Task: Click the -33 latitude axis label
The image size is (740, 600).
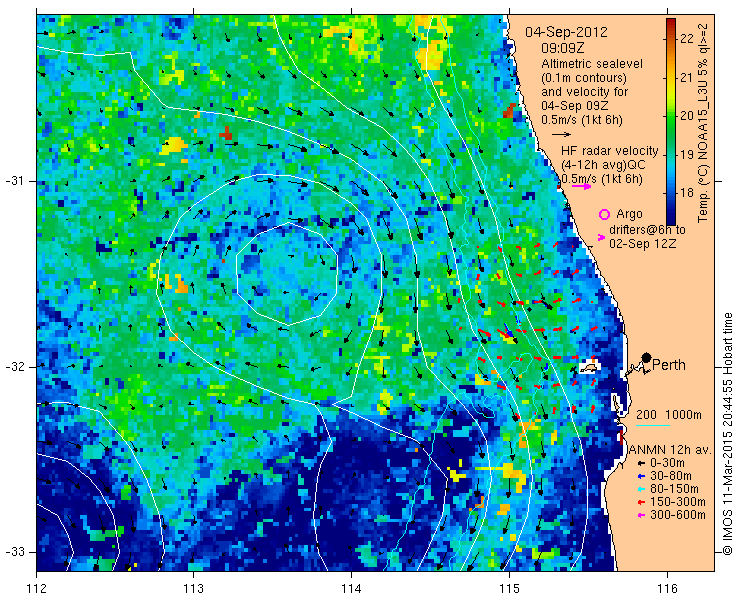Action: [x=14, y=552]
